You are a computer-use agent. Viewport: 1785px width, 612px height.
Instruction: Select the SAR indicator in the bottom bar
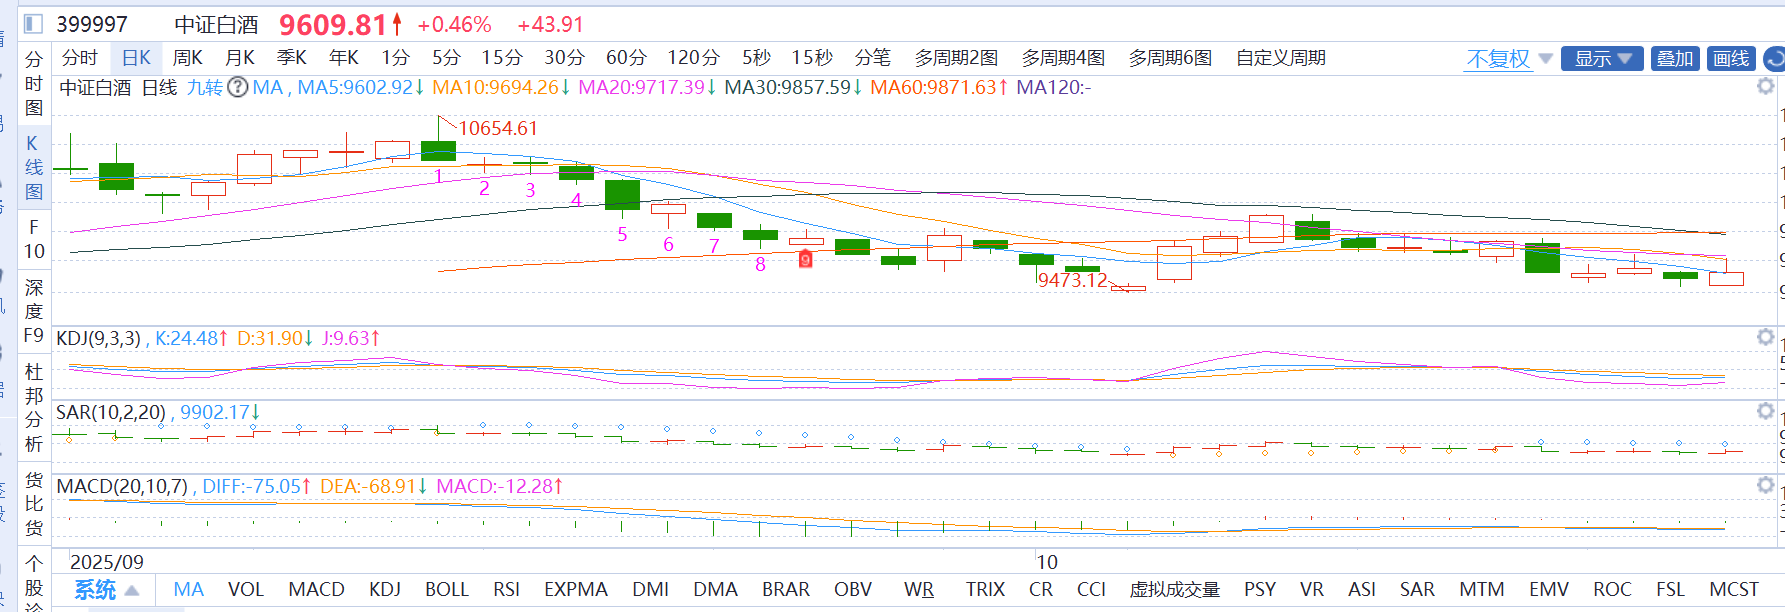[1417, 590]
